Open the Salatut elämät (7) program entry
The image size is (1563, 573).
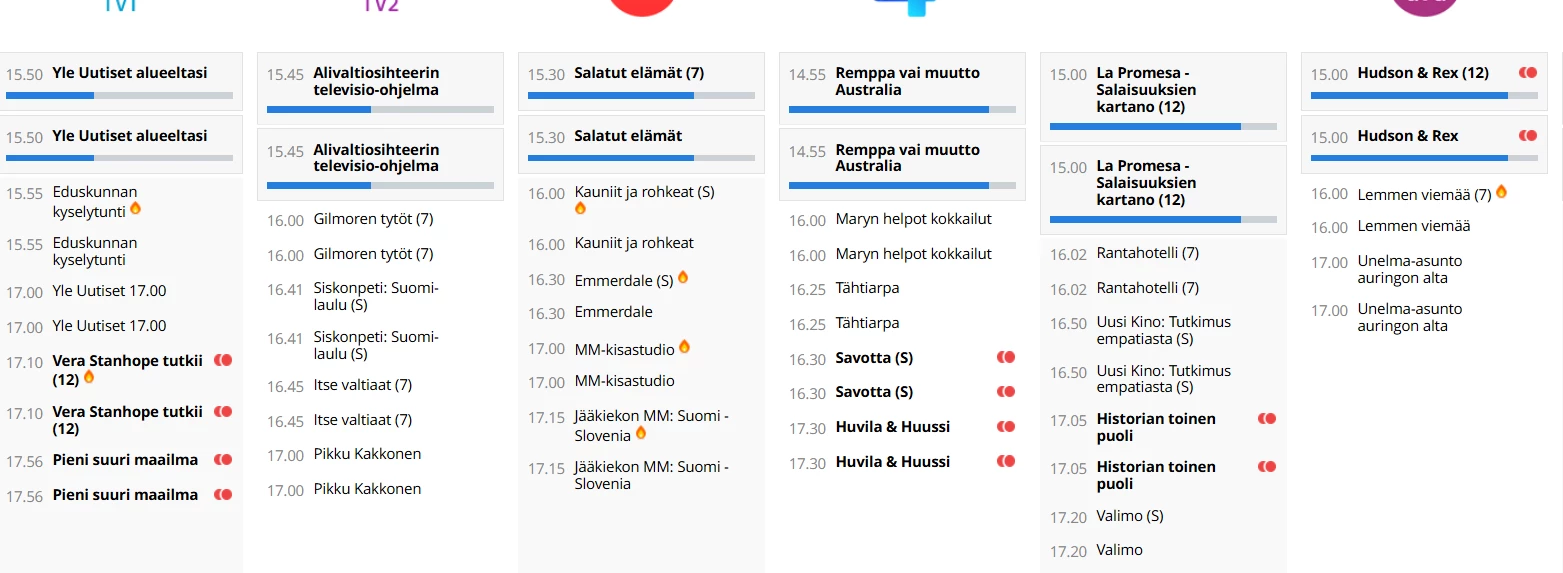coord(641,81)
